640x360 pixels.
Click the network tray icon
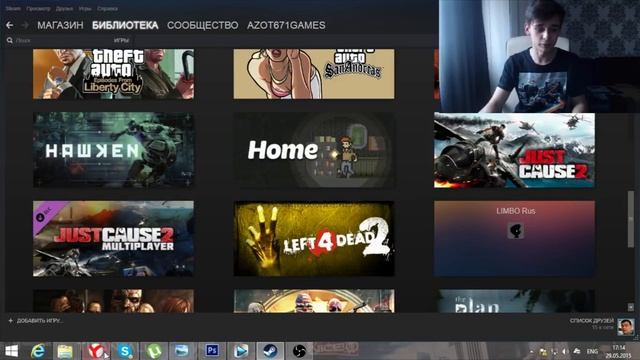click(554, 351)
